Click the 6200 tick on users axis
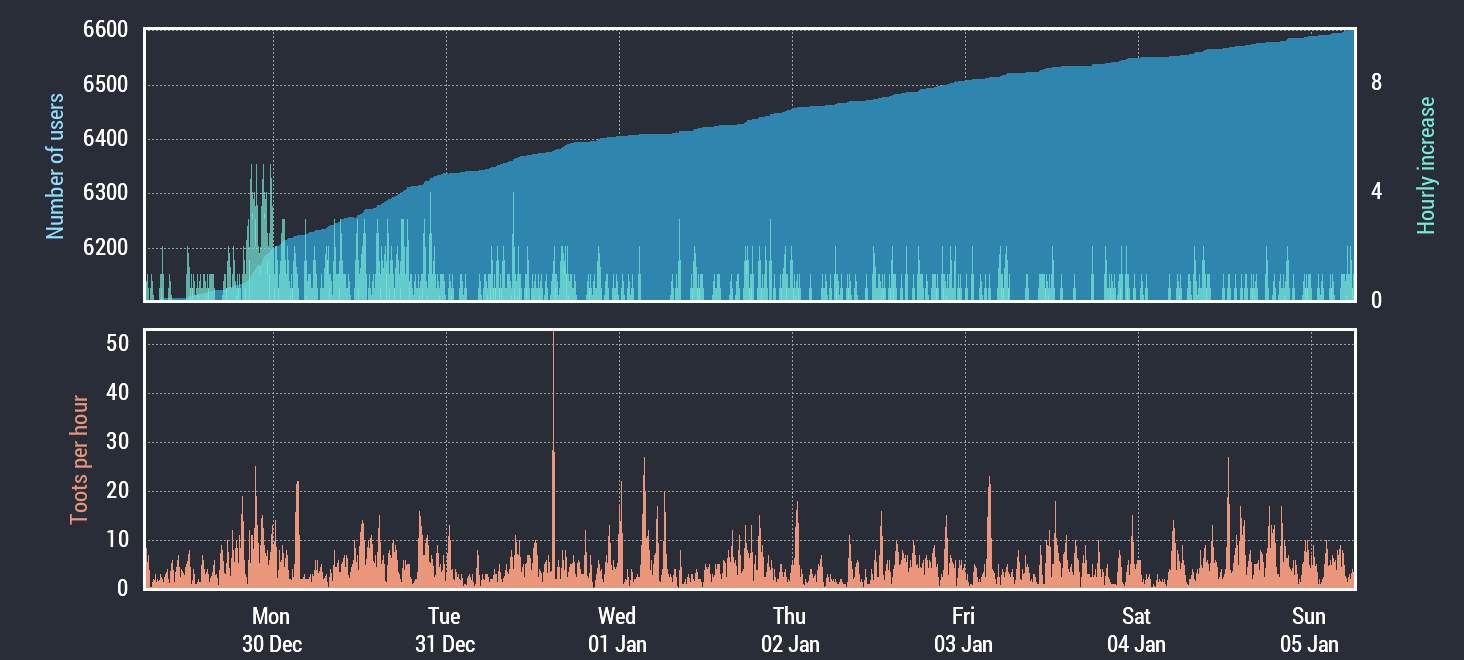This screenshot has width=1464, height=660. click(105, 247)
